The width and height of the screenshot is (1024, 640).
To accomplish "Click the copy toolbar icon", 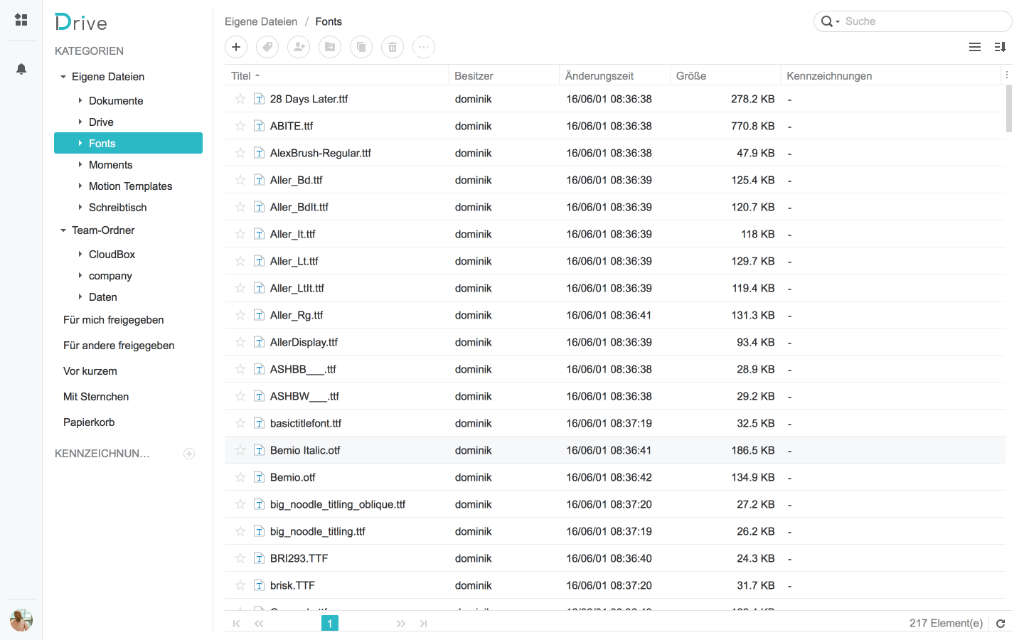I will 361,47.
